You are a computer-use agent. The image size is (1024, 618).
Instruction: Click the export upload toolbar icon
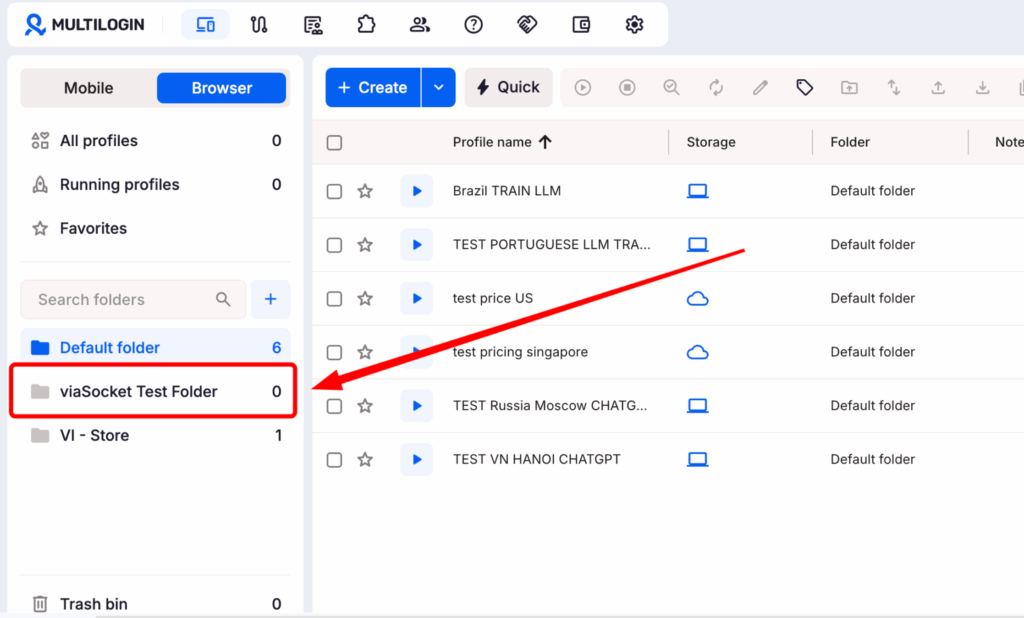938,88
